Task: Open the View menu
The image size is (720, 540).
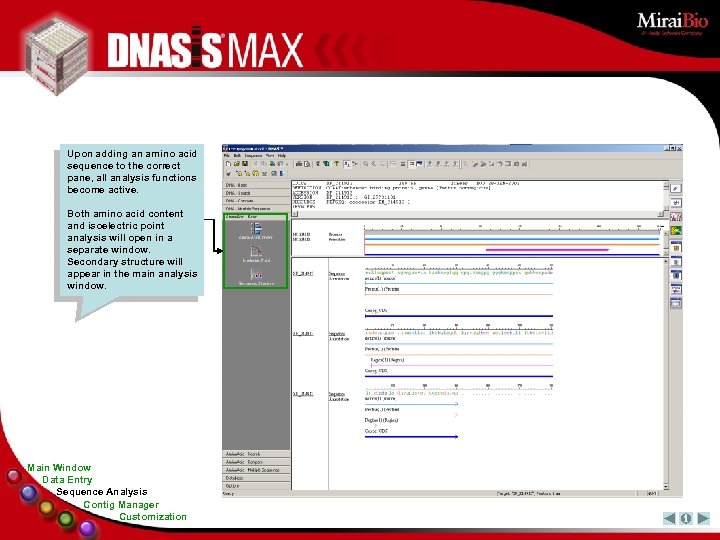Action: [x=270, y=156]
